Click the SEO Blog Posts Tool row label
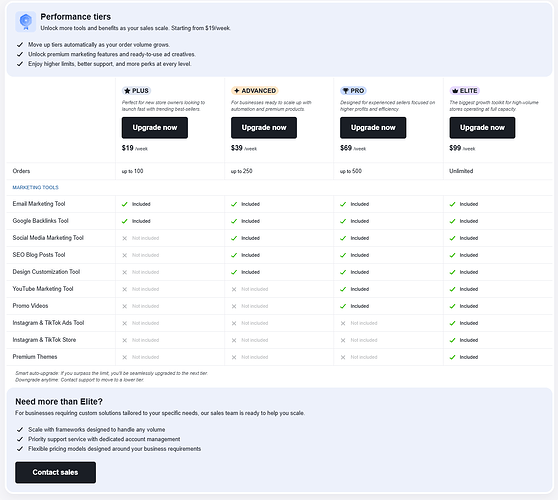Screen dimensions: 558x500 39,255
